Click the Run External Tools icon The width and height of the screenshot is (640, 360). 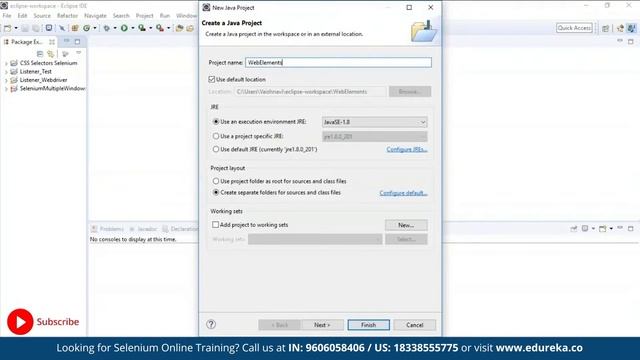(160, 28)
